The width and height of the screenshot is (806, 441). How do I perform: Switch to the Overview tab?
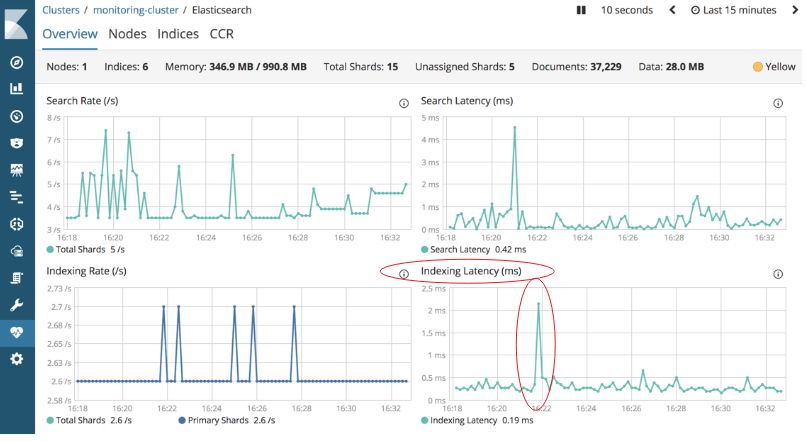(70, 34)
